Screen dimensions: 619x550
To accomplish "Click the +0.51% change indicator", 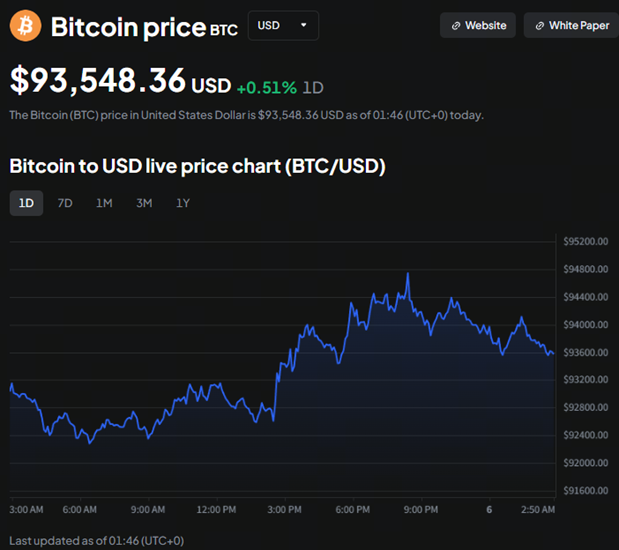I will 266,87.
